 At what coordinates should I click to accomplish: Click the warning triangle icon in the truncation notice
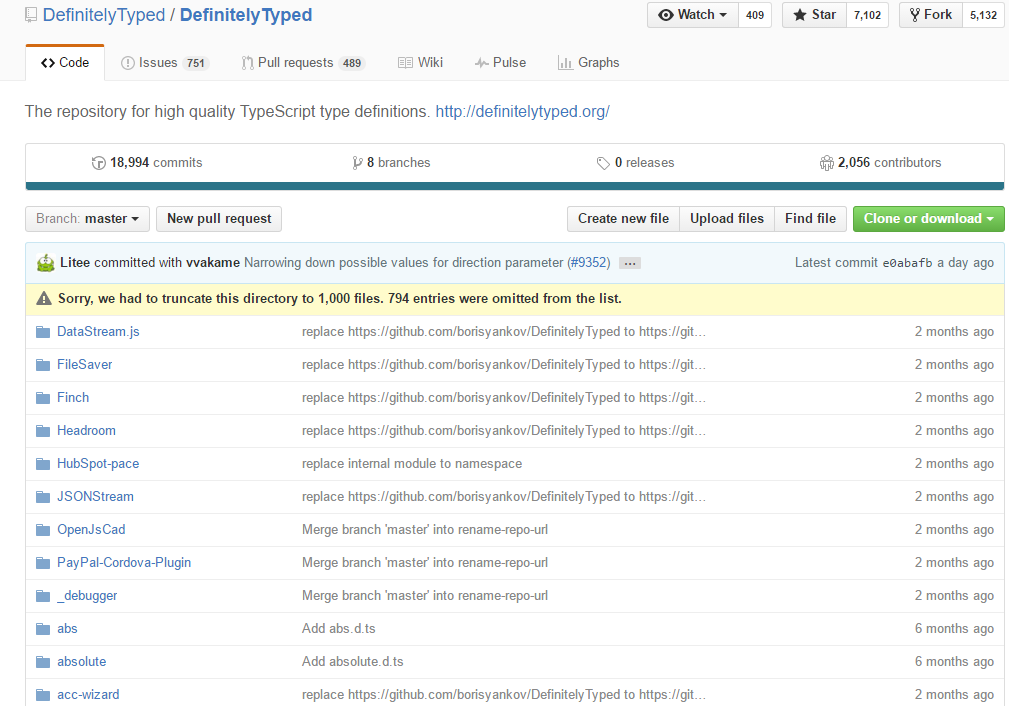click(x=44, y=299)
